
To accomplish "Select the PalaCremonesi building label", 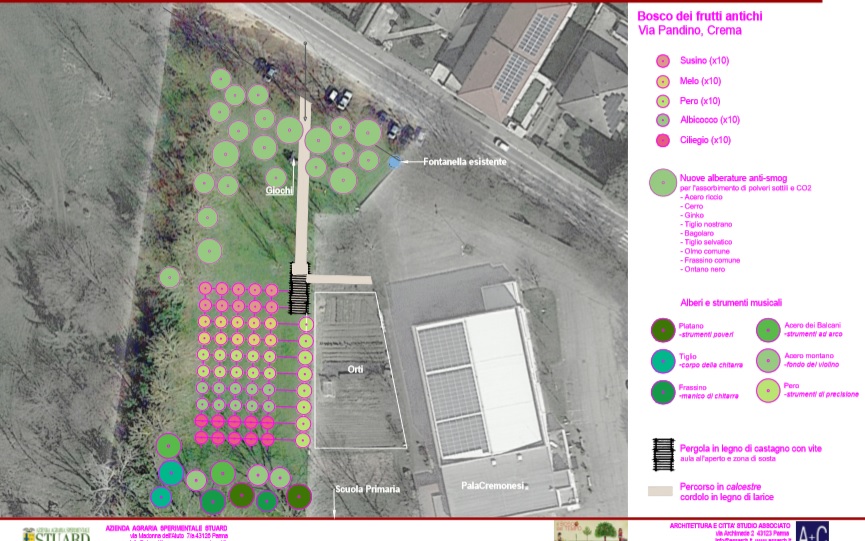I will [492, 485].
